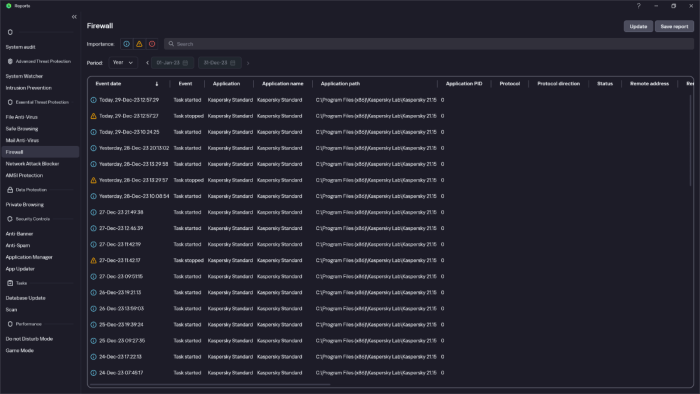Screen dimensions: 700x394
Task: Sort by Application PID column header
Action: coord(464,84)
